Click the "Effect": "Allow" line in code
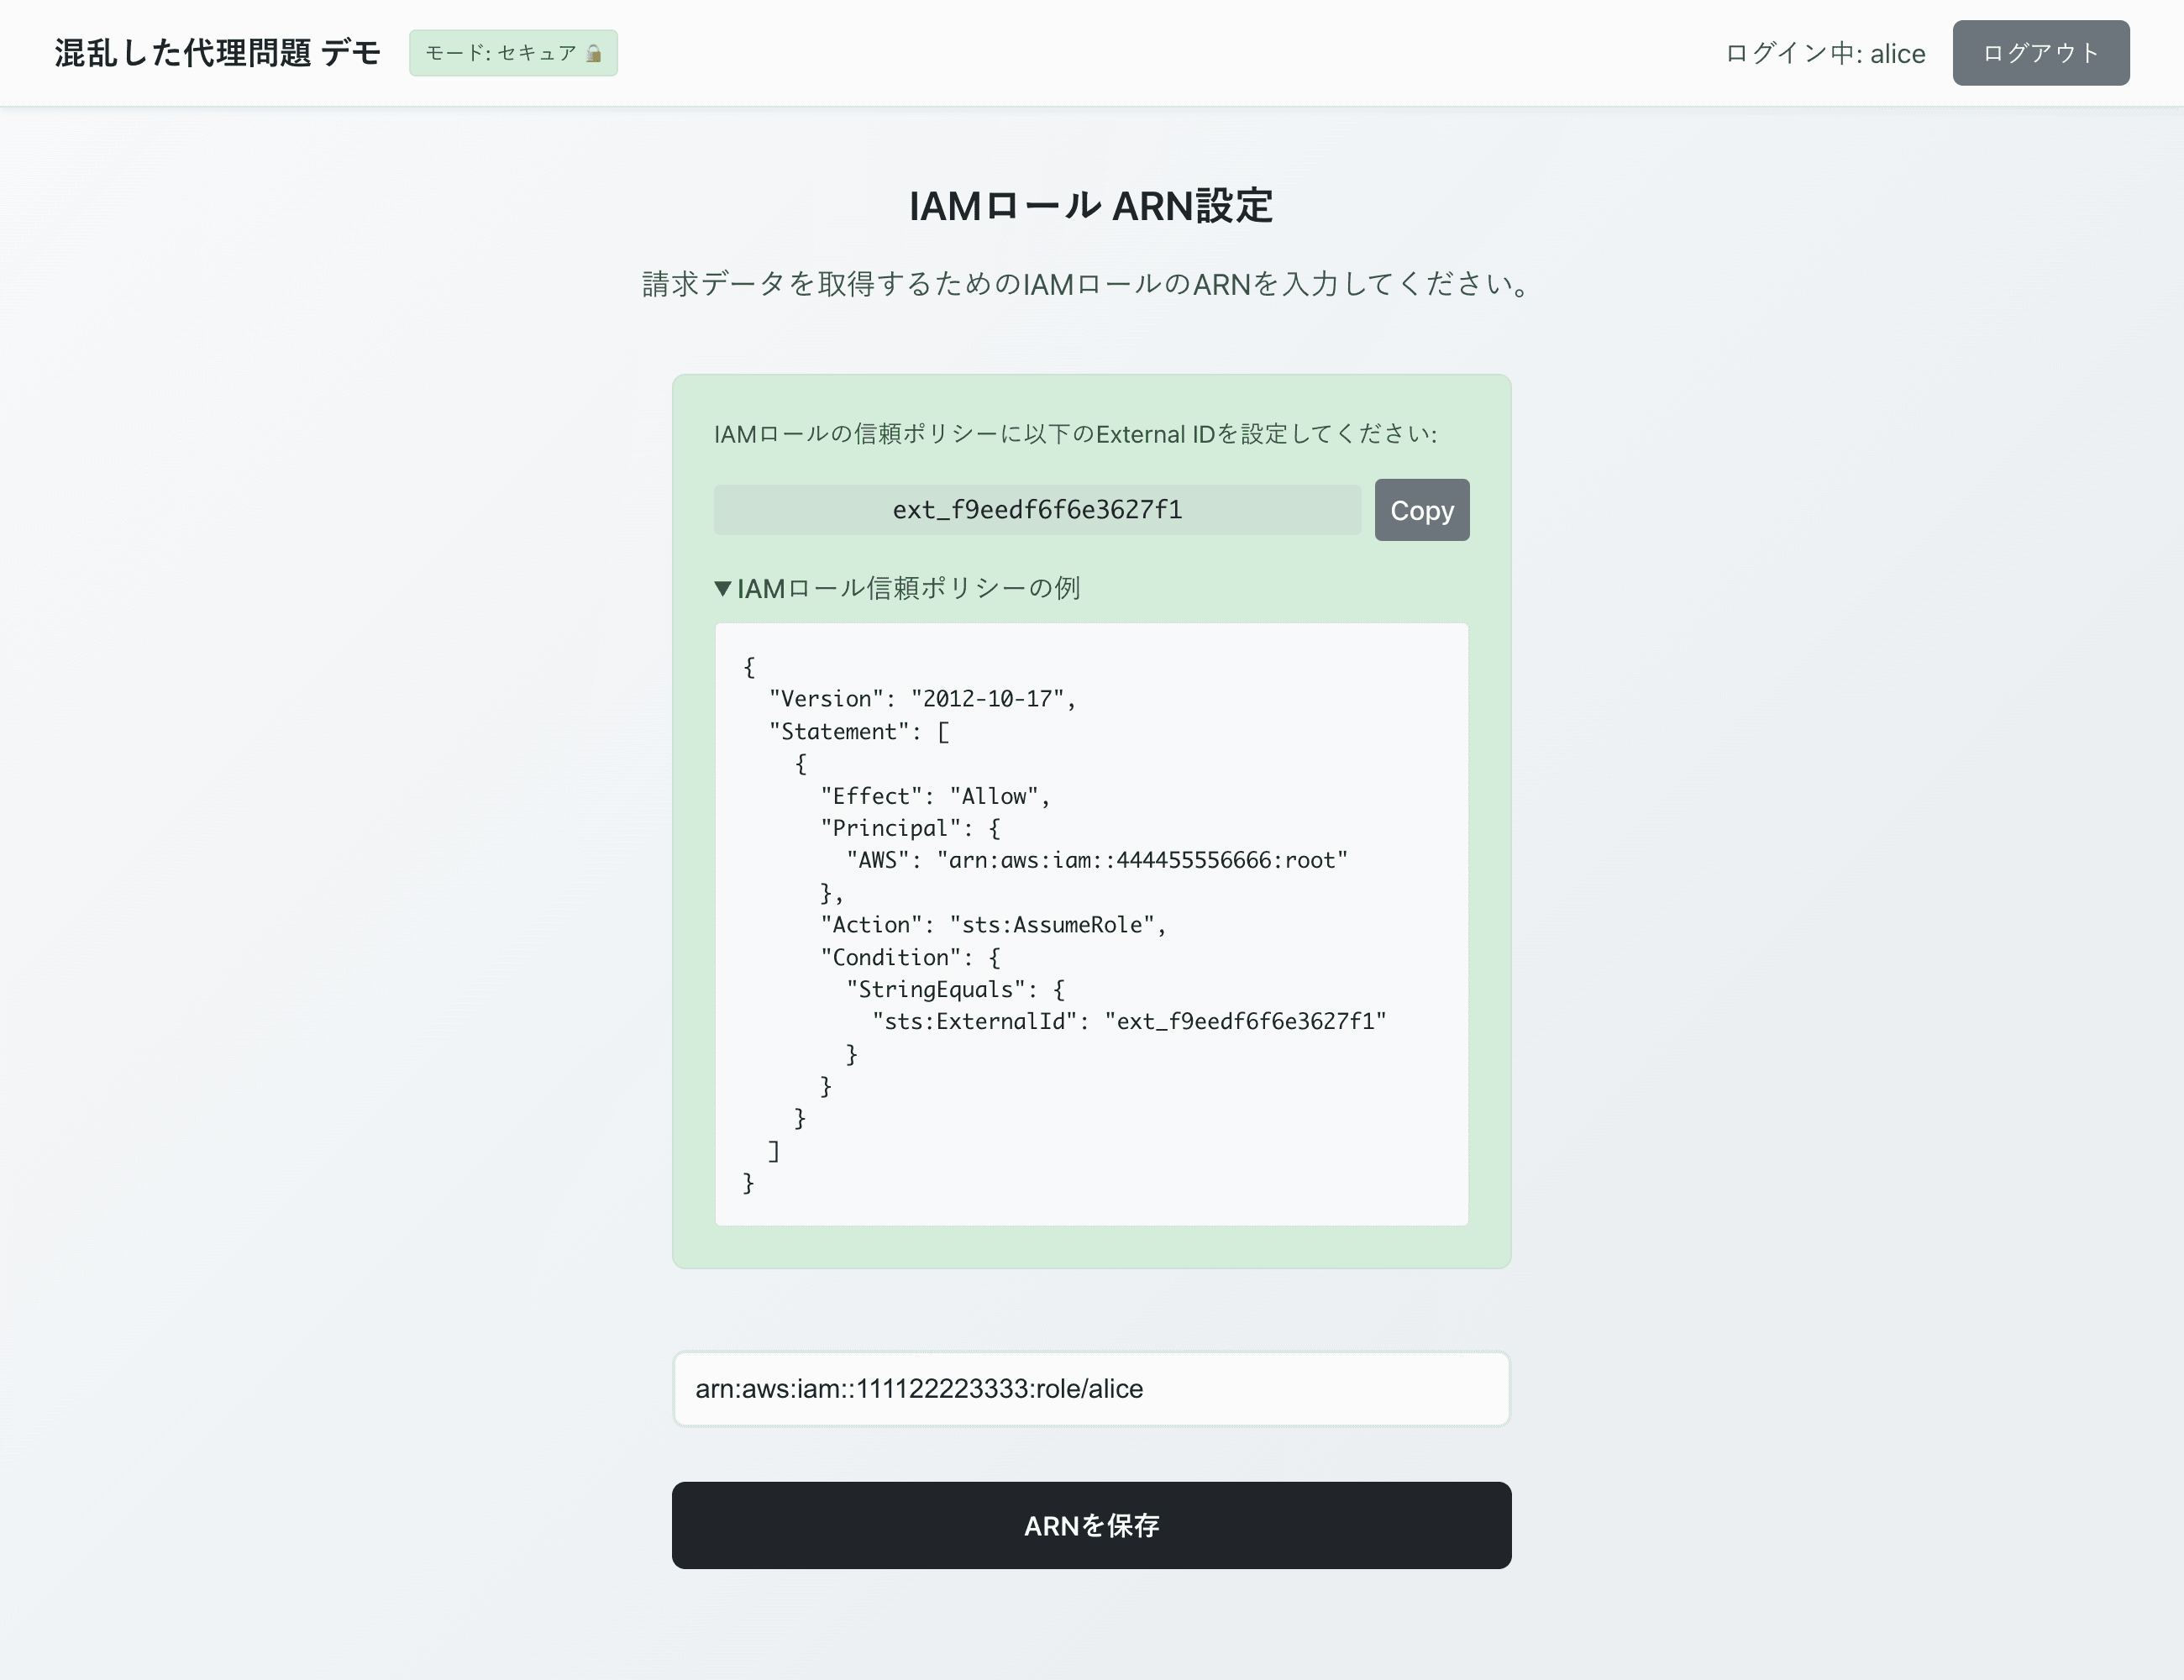The height and width of the screenshot is (1680, 2184). click(934, 796)
